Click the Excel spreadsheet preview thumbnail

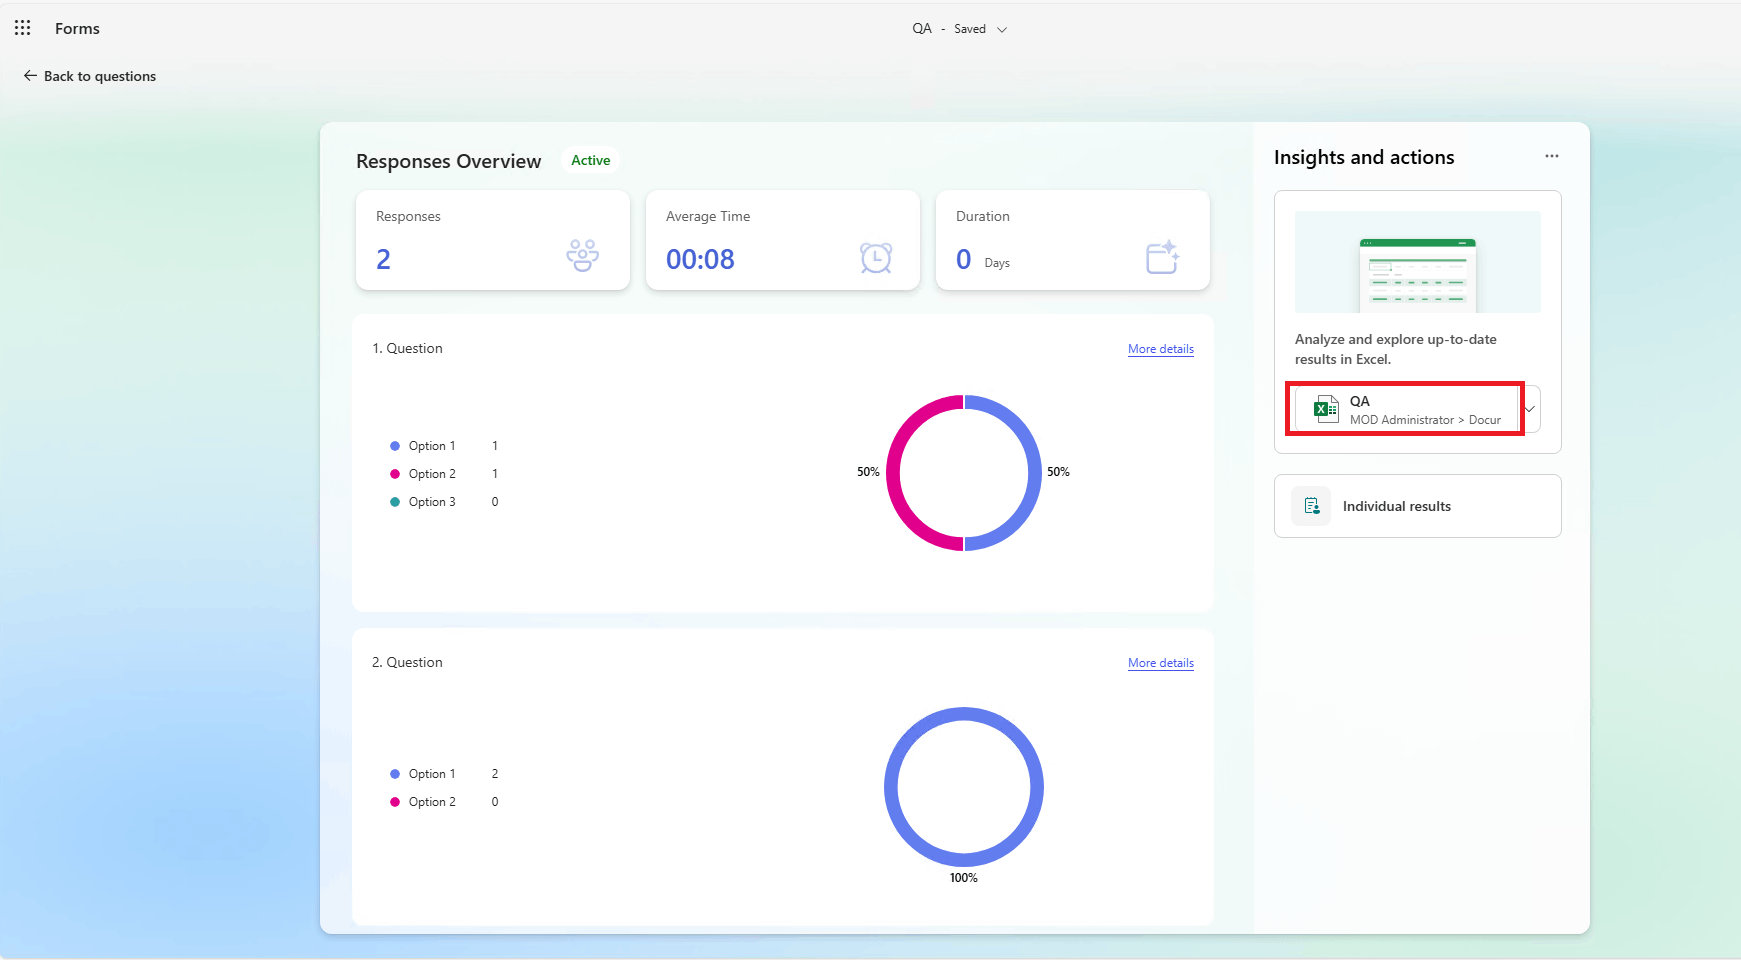[1417, 262]
